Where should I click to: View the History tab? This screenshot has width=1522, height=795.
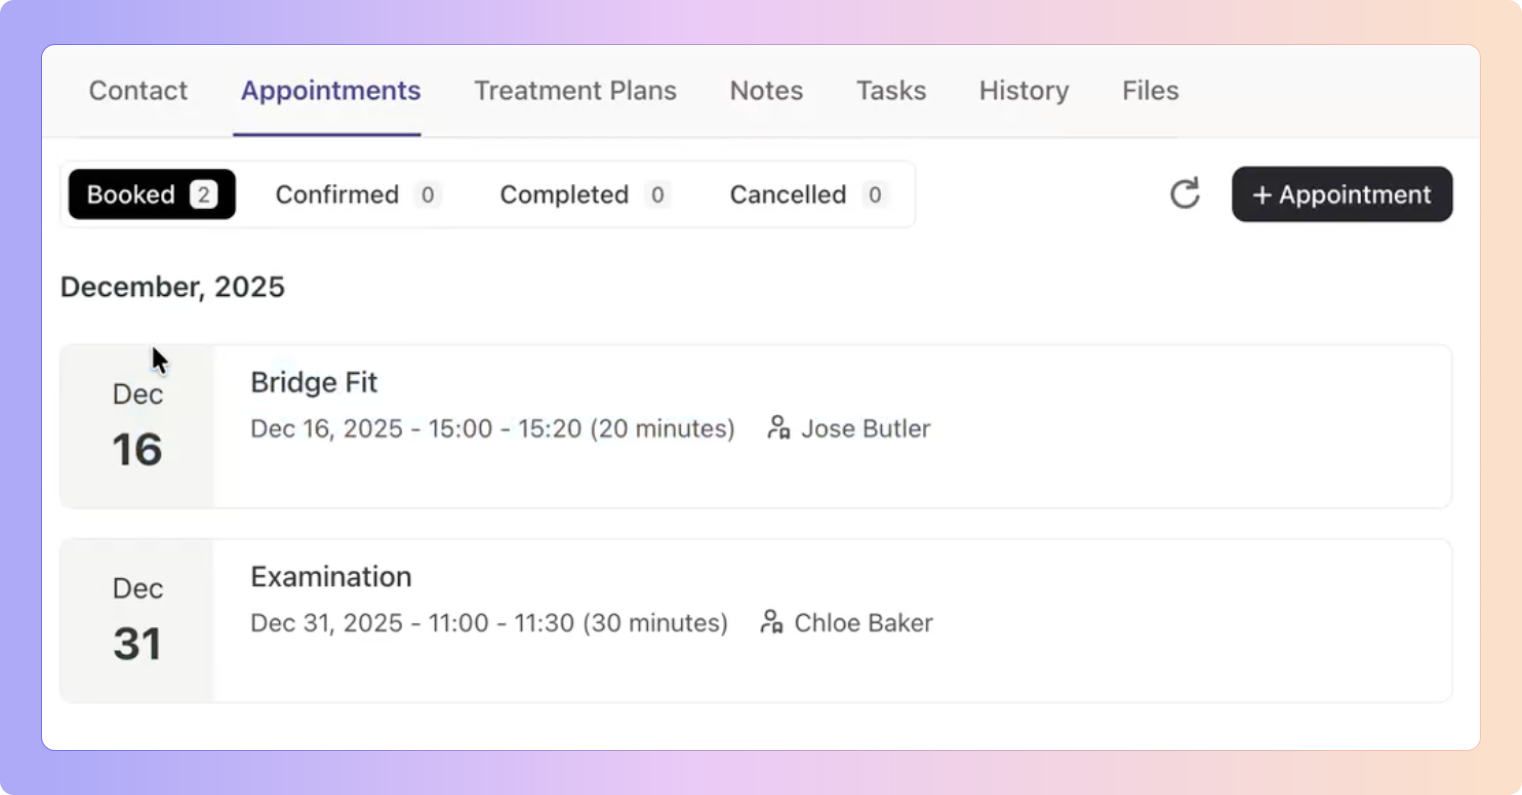click(1024, 91)
